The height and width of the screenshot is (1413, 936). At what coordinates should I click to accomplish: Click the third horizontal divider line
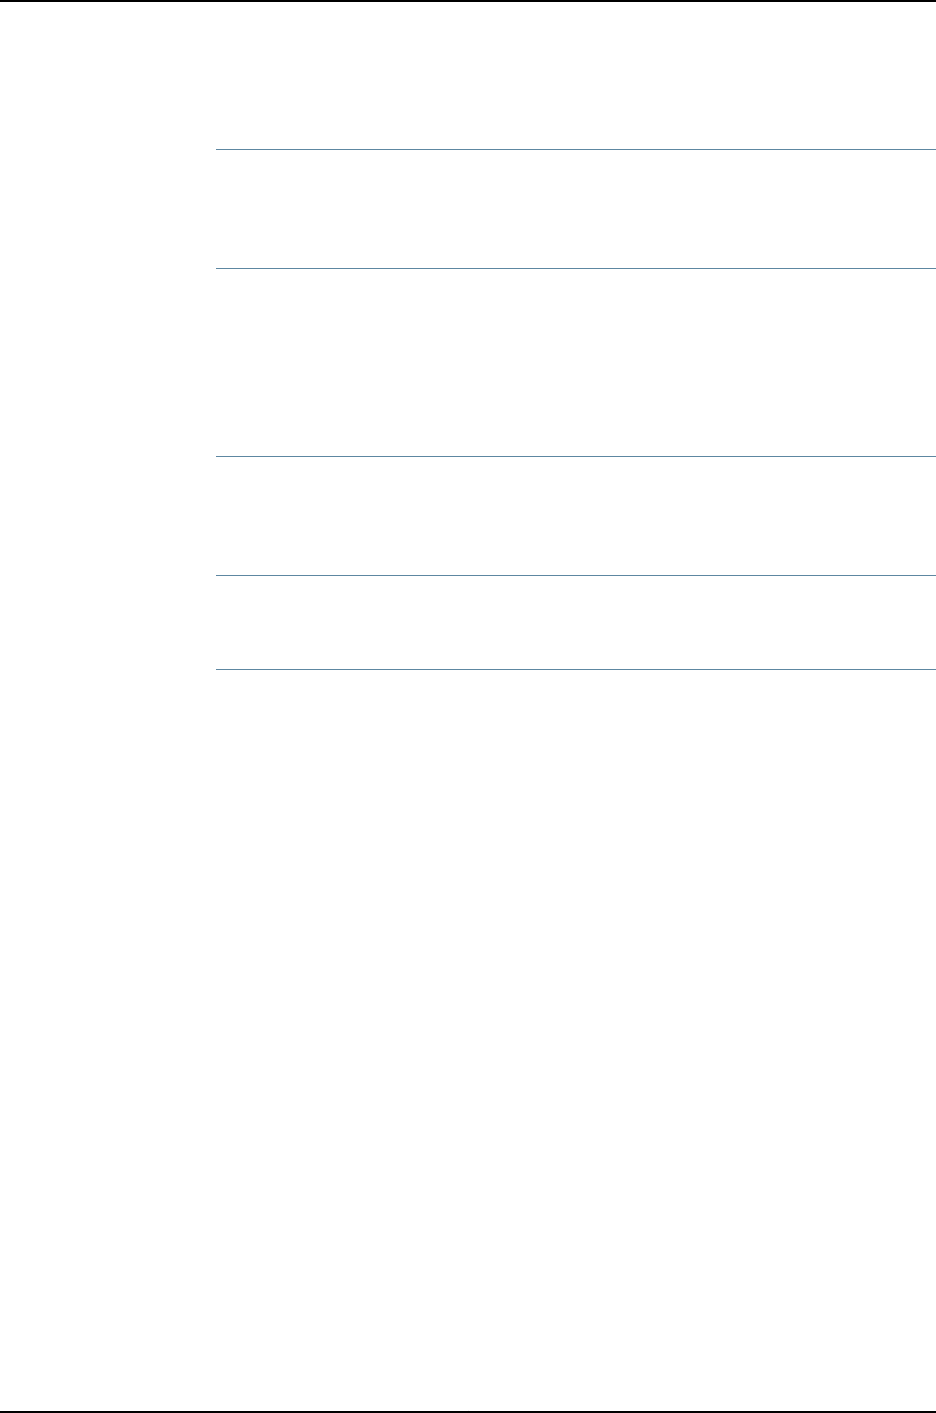(x=576, y=457)
